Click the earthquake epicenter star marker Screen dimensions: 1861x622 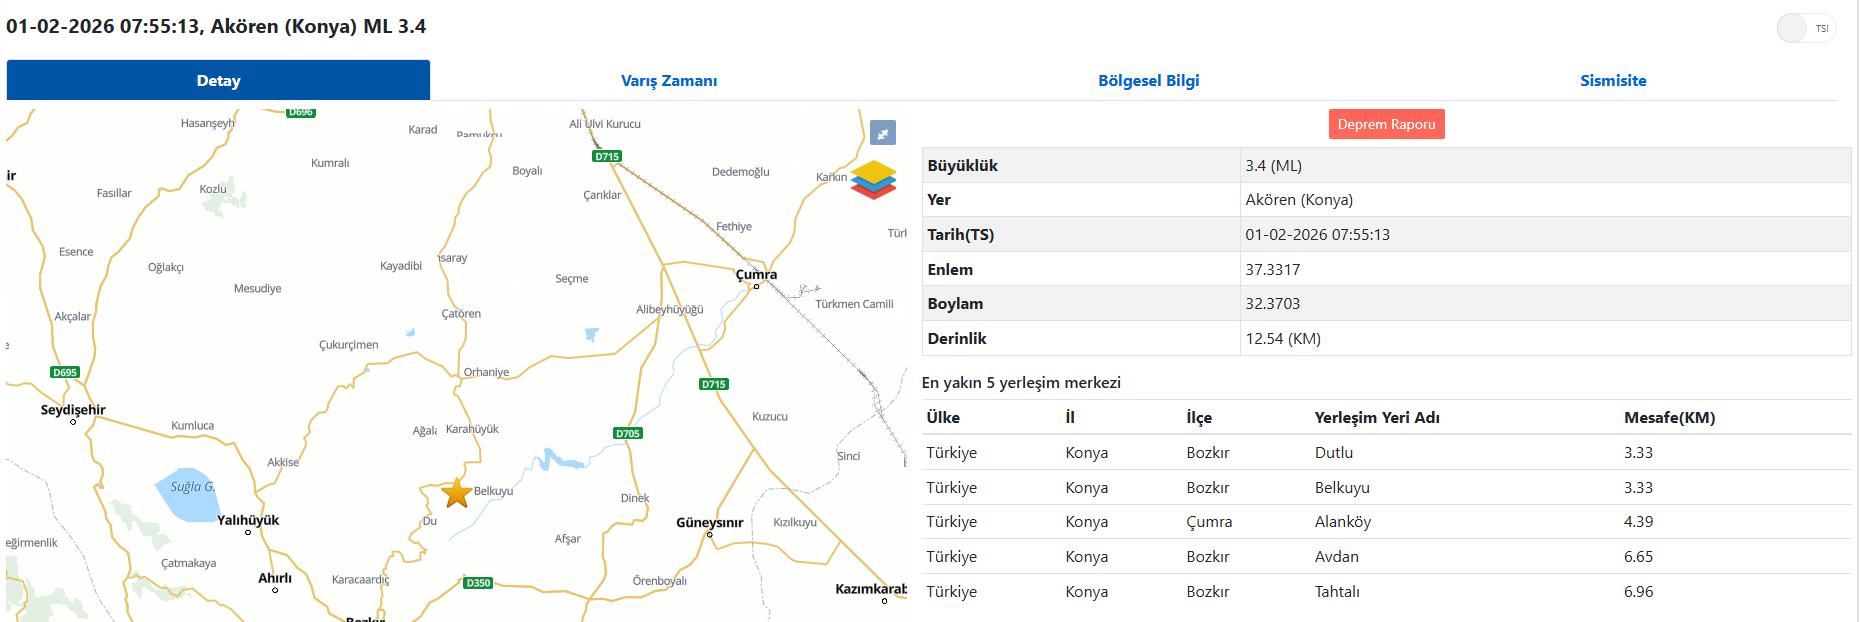pyautogui.click(x=457, y=492)
